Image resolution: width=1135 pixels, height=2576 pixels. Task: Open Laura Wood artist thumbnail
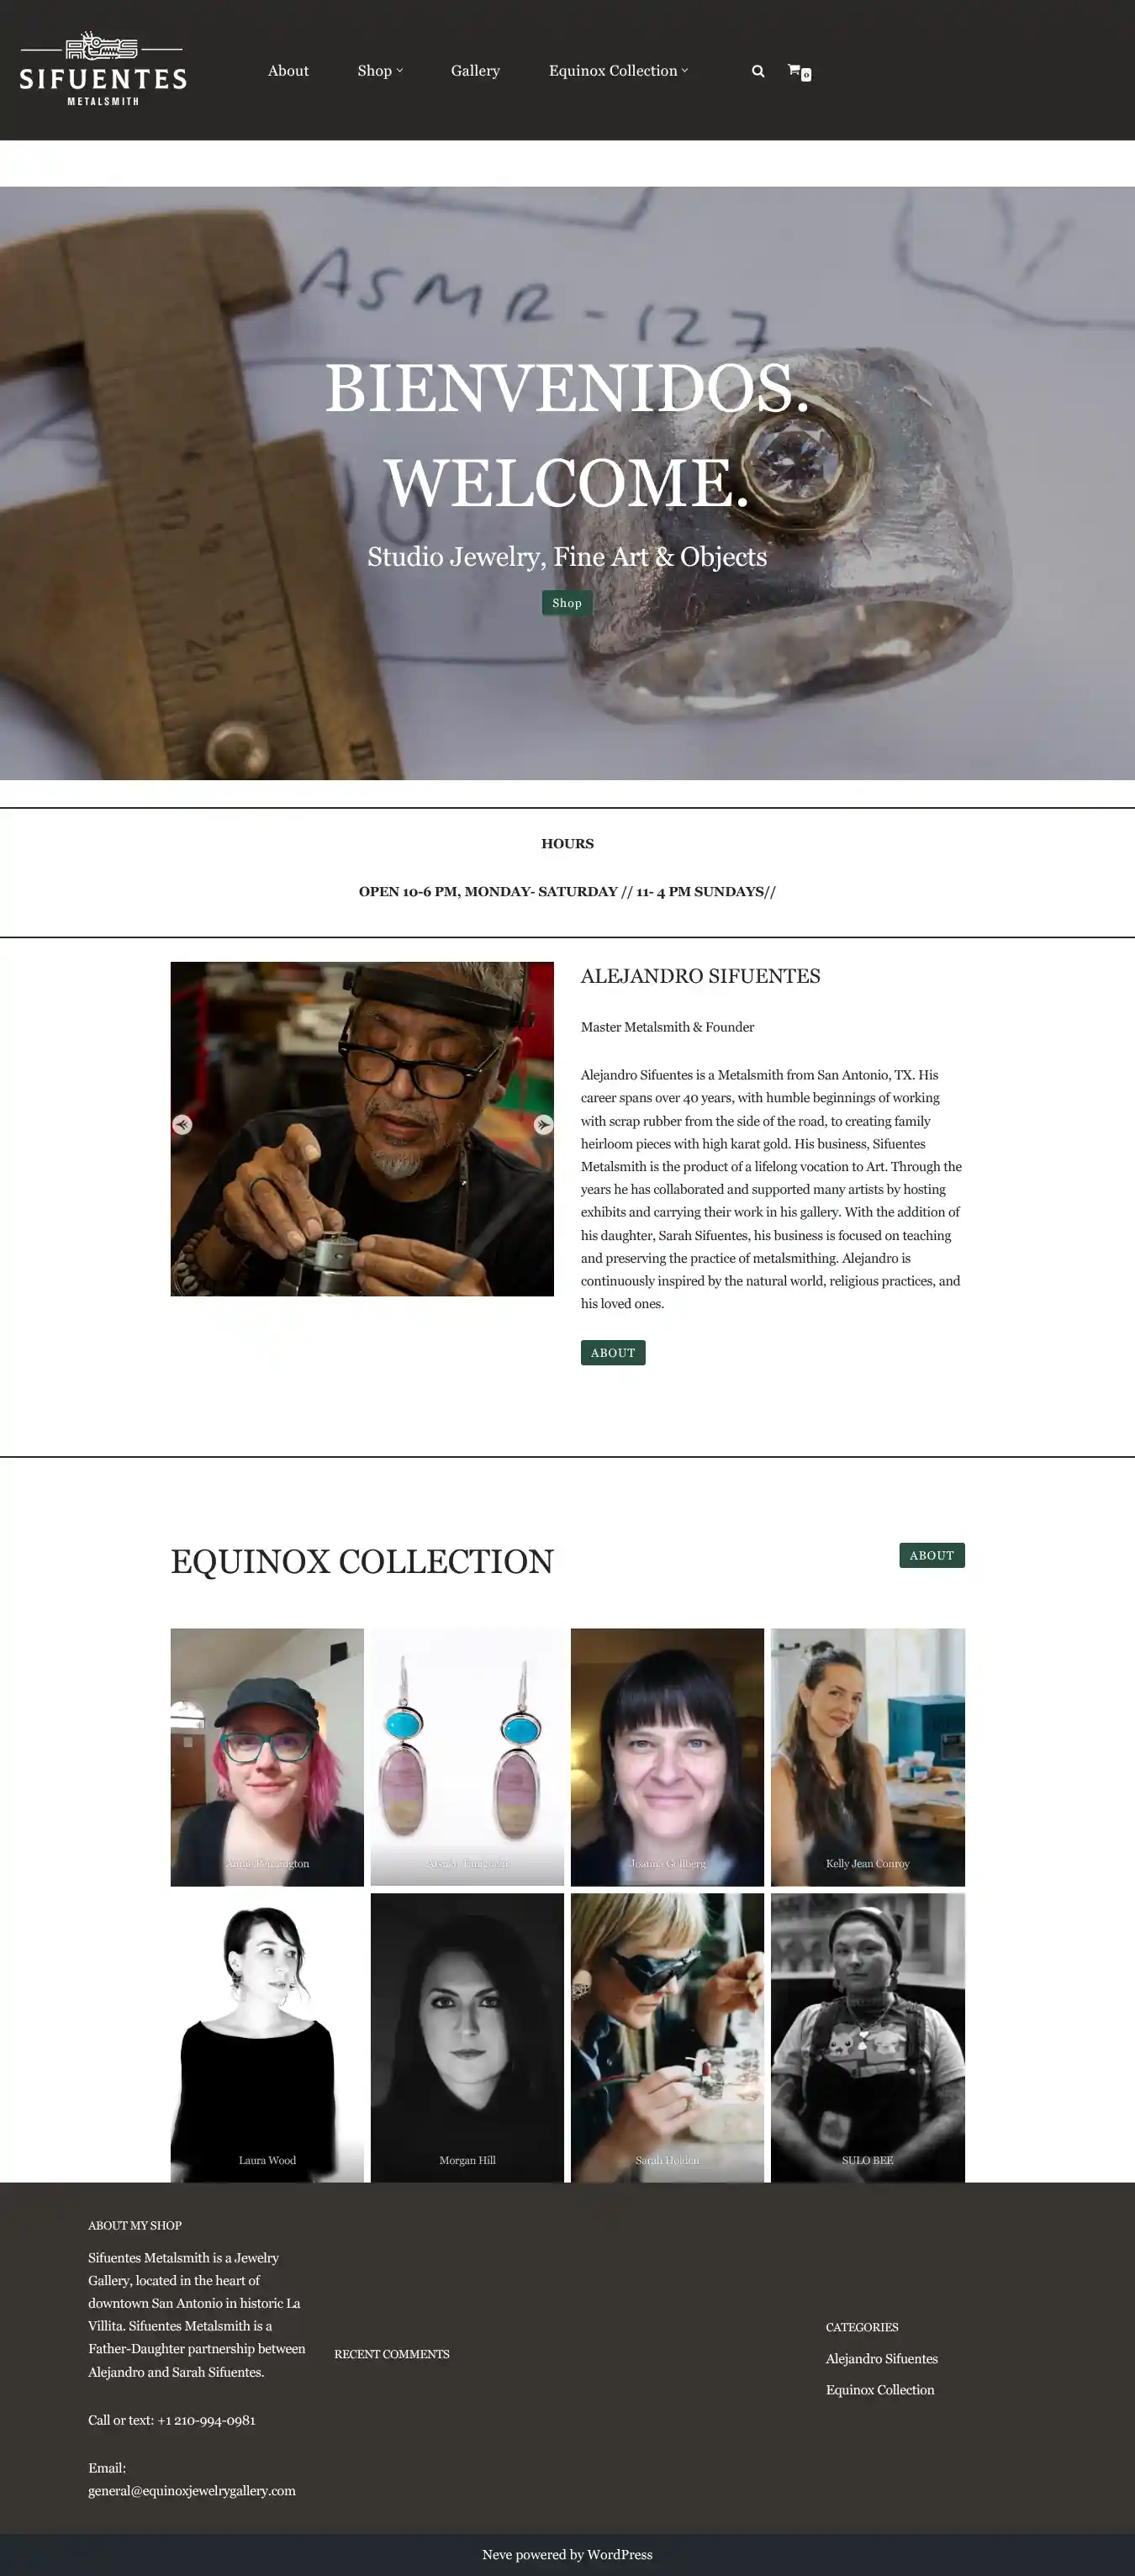click(x=267, y=2037)
